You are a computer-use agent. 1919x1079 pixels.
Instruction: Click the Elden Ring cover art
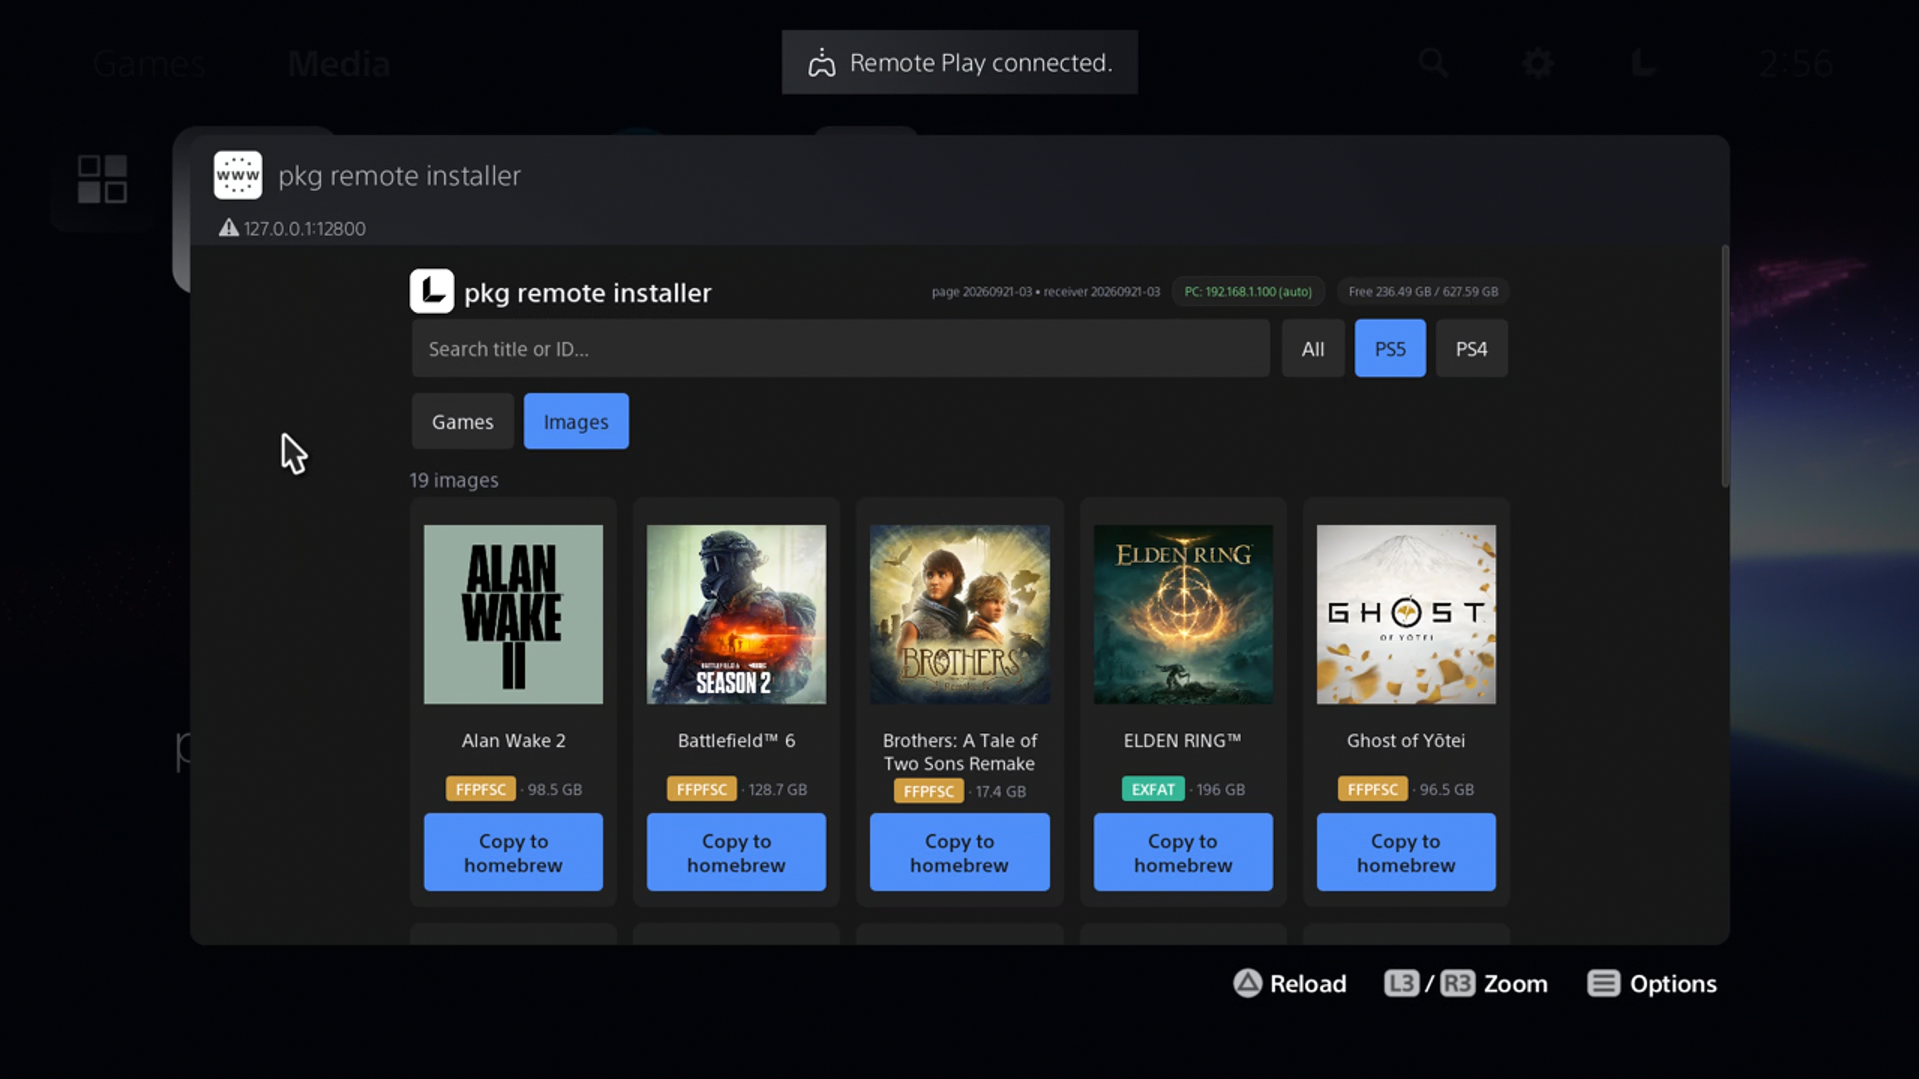tap(1183, 615)
